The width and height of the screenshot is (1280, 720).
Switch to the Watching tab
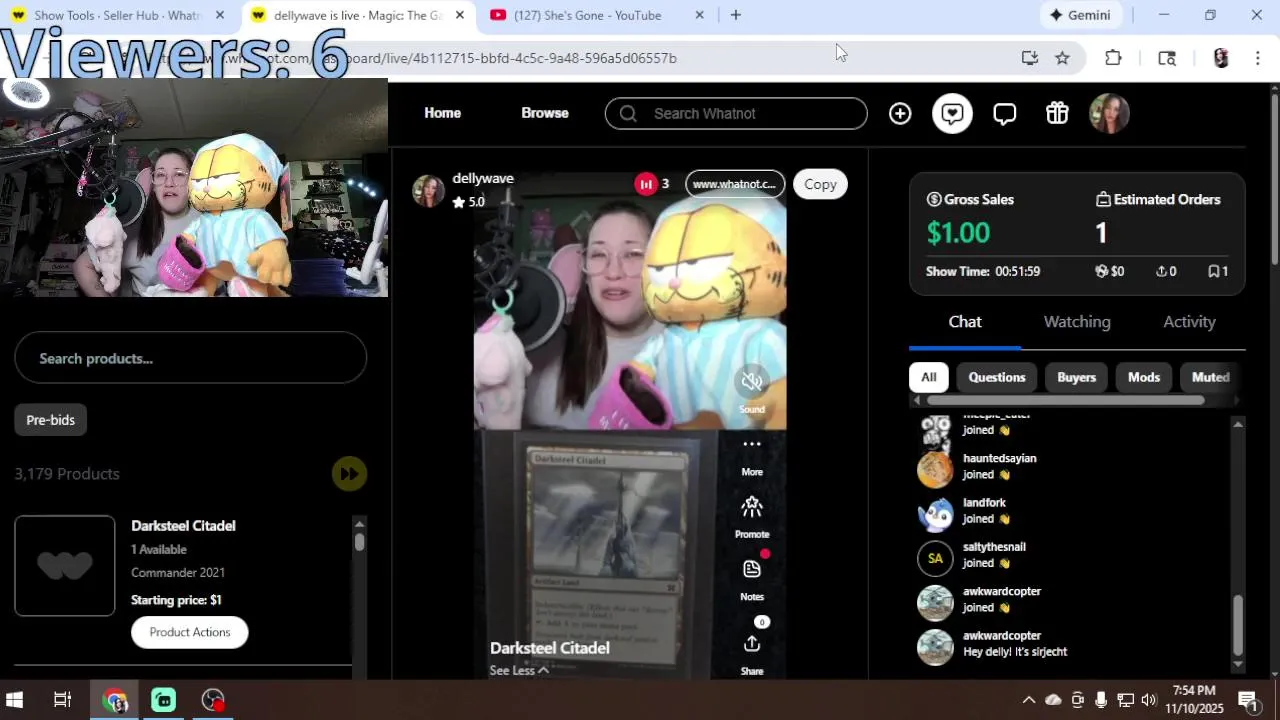[1077, 322]
